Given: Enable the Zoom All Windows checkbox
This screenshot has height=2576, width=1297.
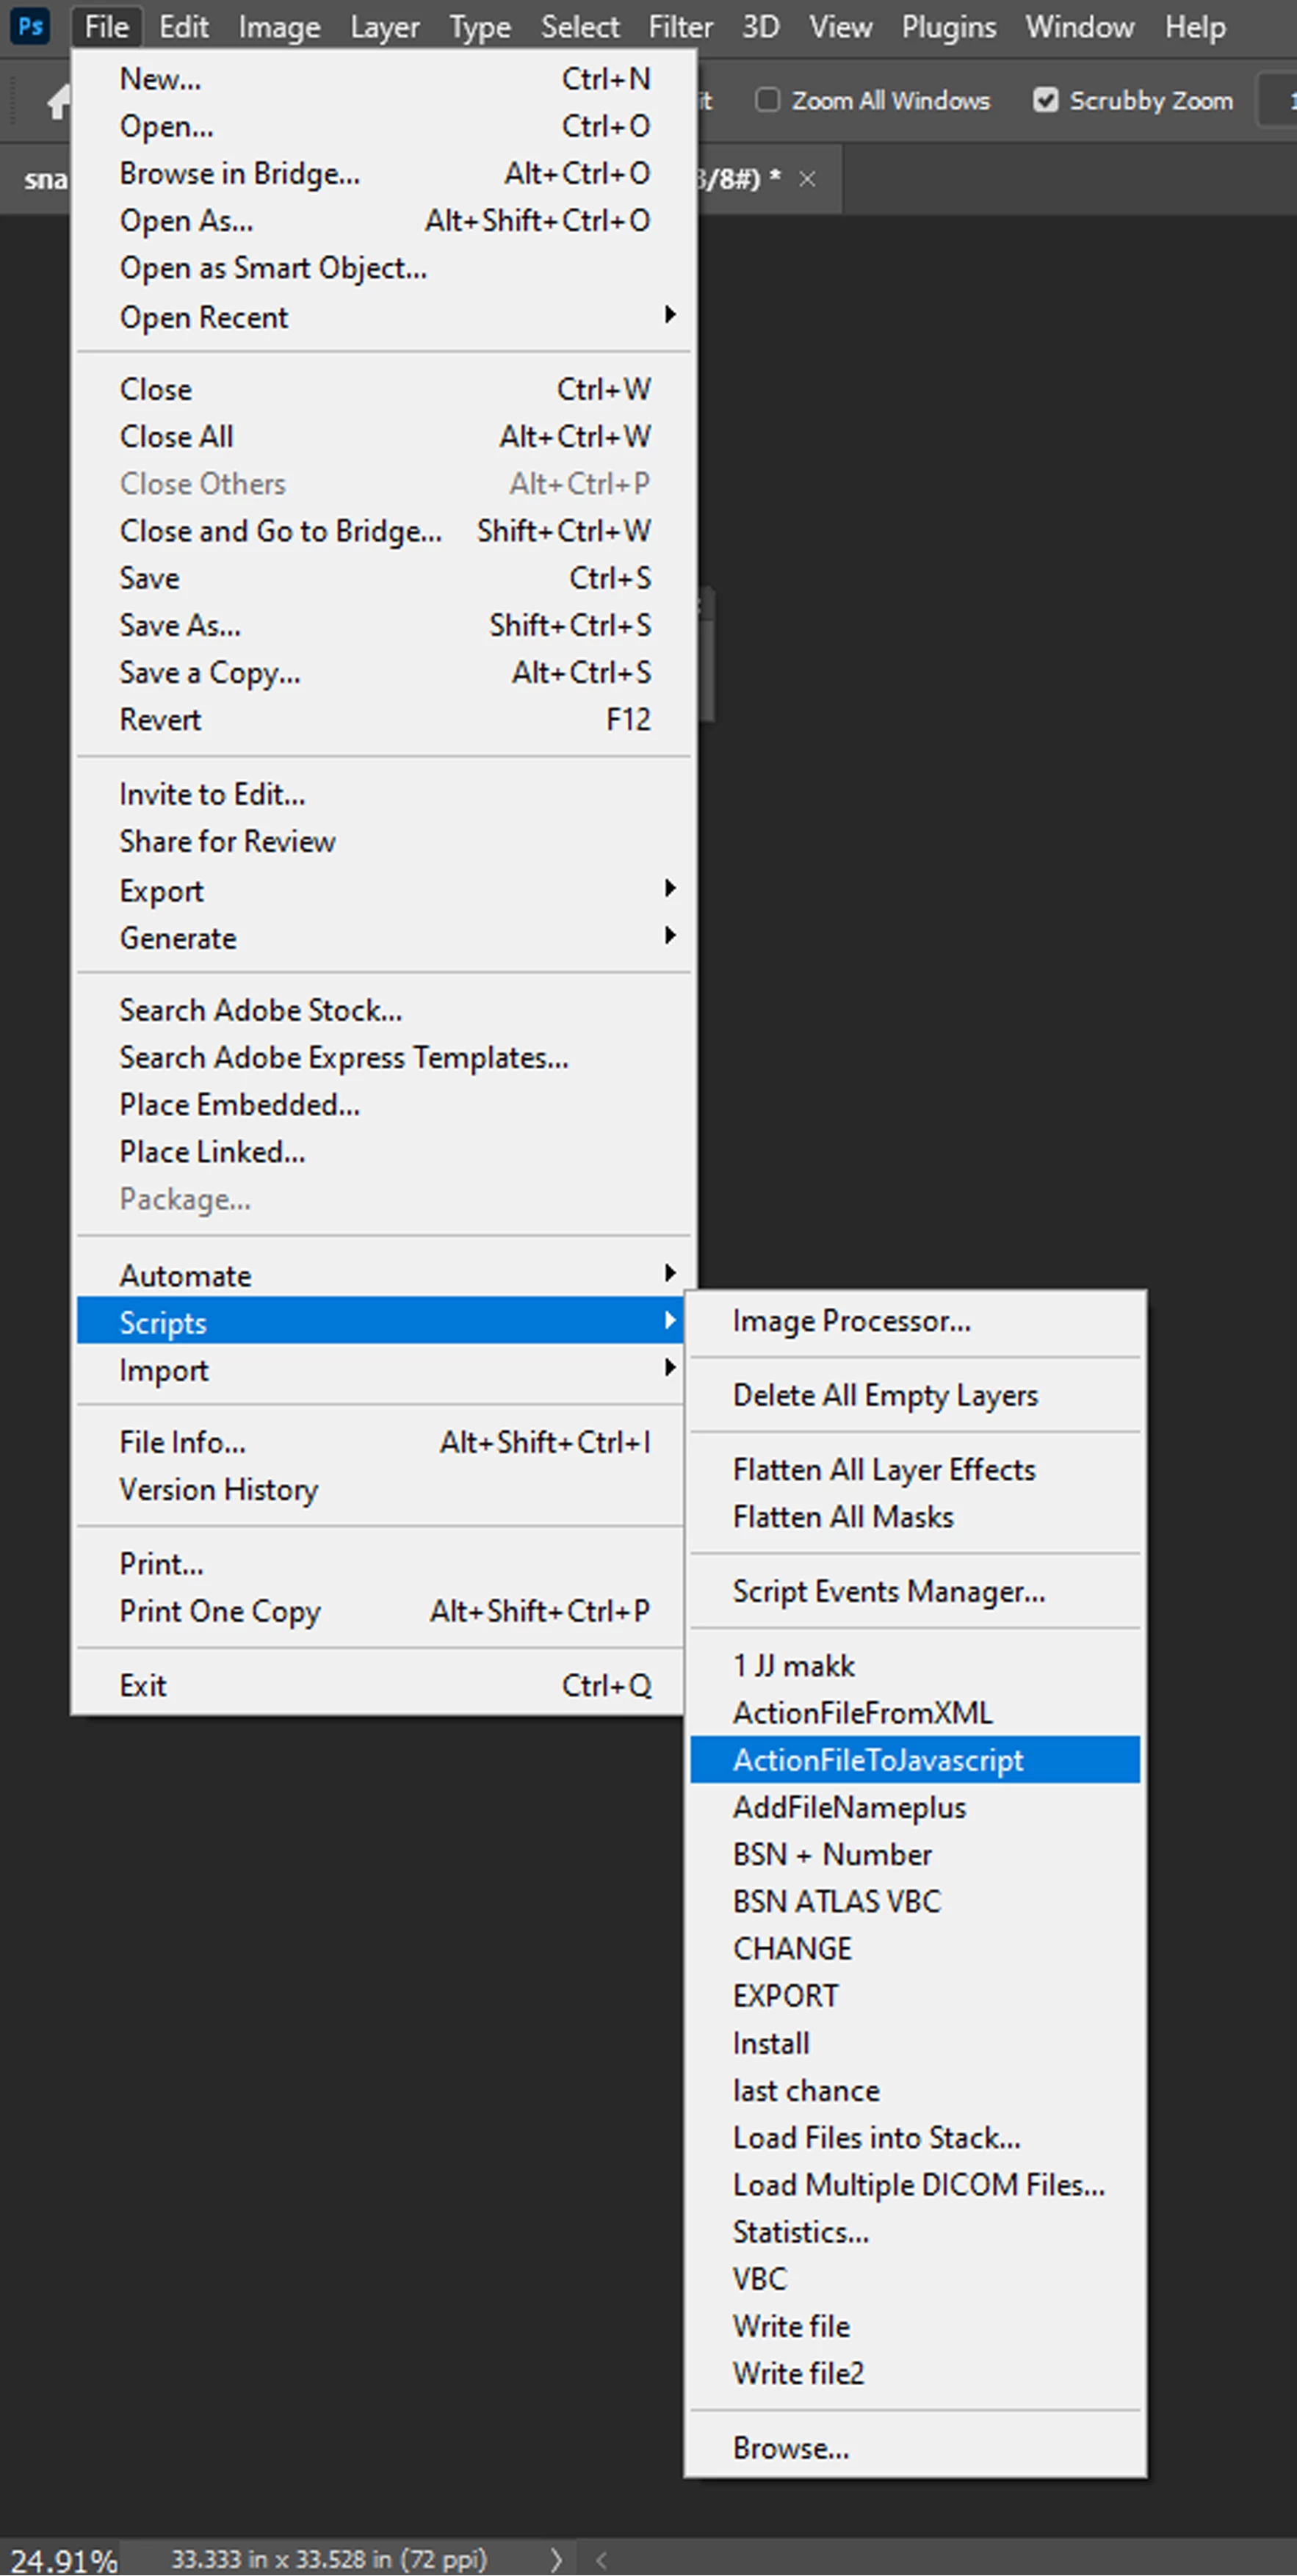Looking at the screenshot, I should pos(767,100).
